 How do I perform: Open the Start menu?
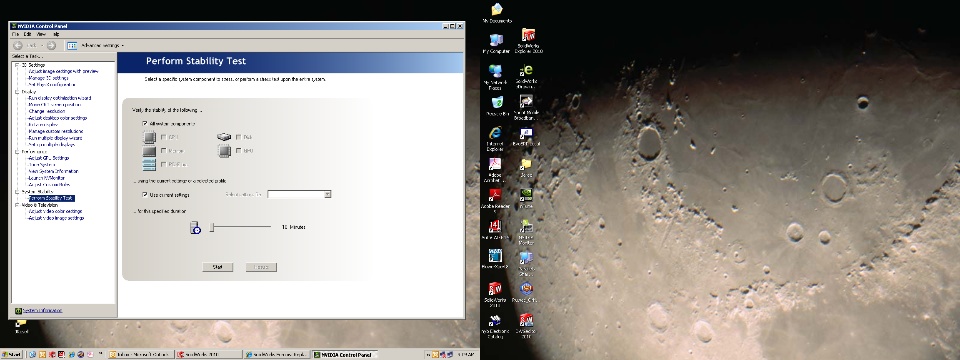click(12, 354)
